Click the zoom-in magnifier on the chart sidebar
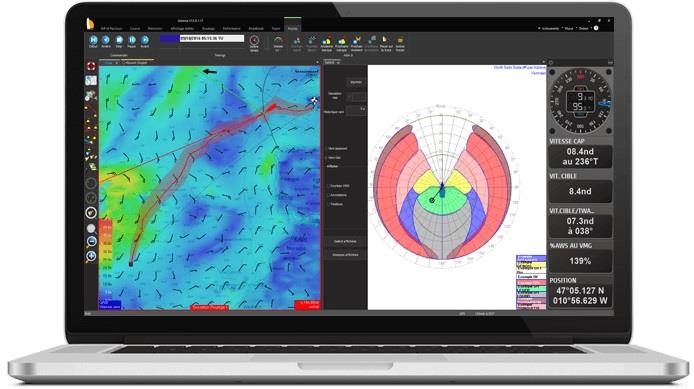This screenshot has height=389, width=694. click(91, 256)
